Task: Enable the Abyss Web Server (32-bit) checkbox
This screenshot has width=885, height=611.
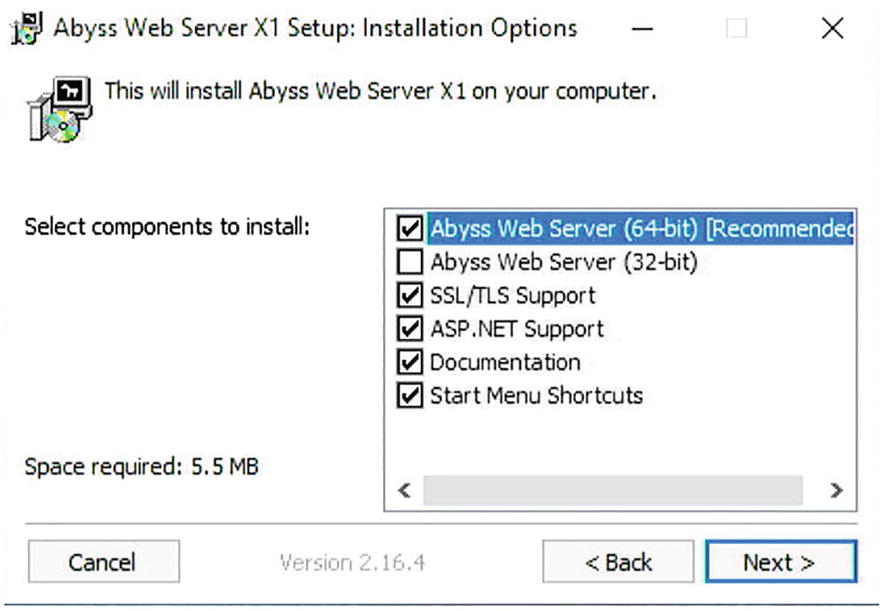Action: (409, 263)
